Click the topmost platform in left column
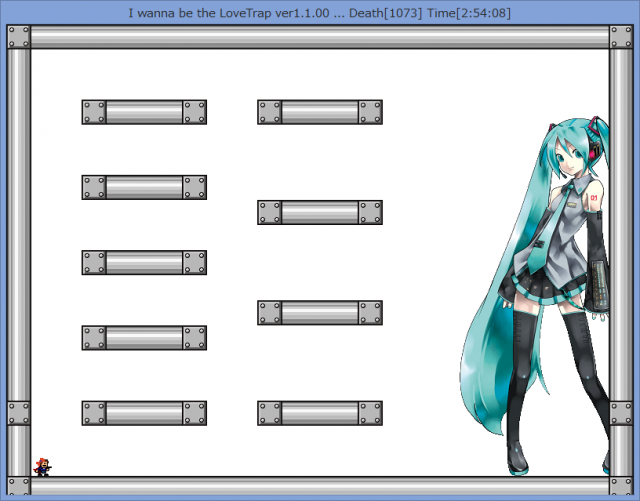The height and width of the screenshot is (501, 640). pos(144,112)
